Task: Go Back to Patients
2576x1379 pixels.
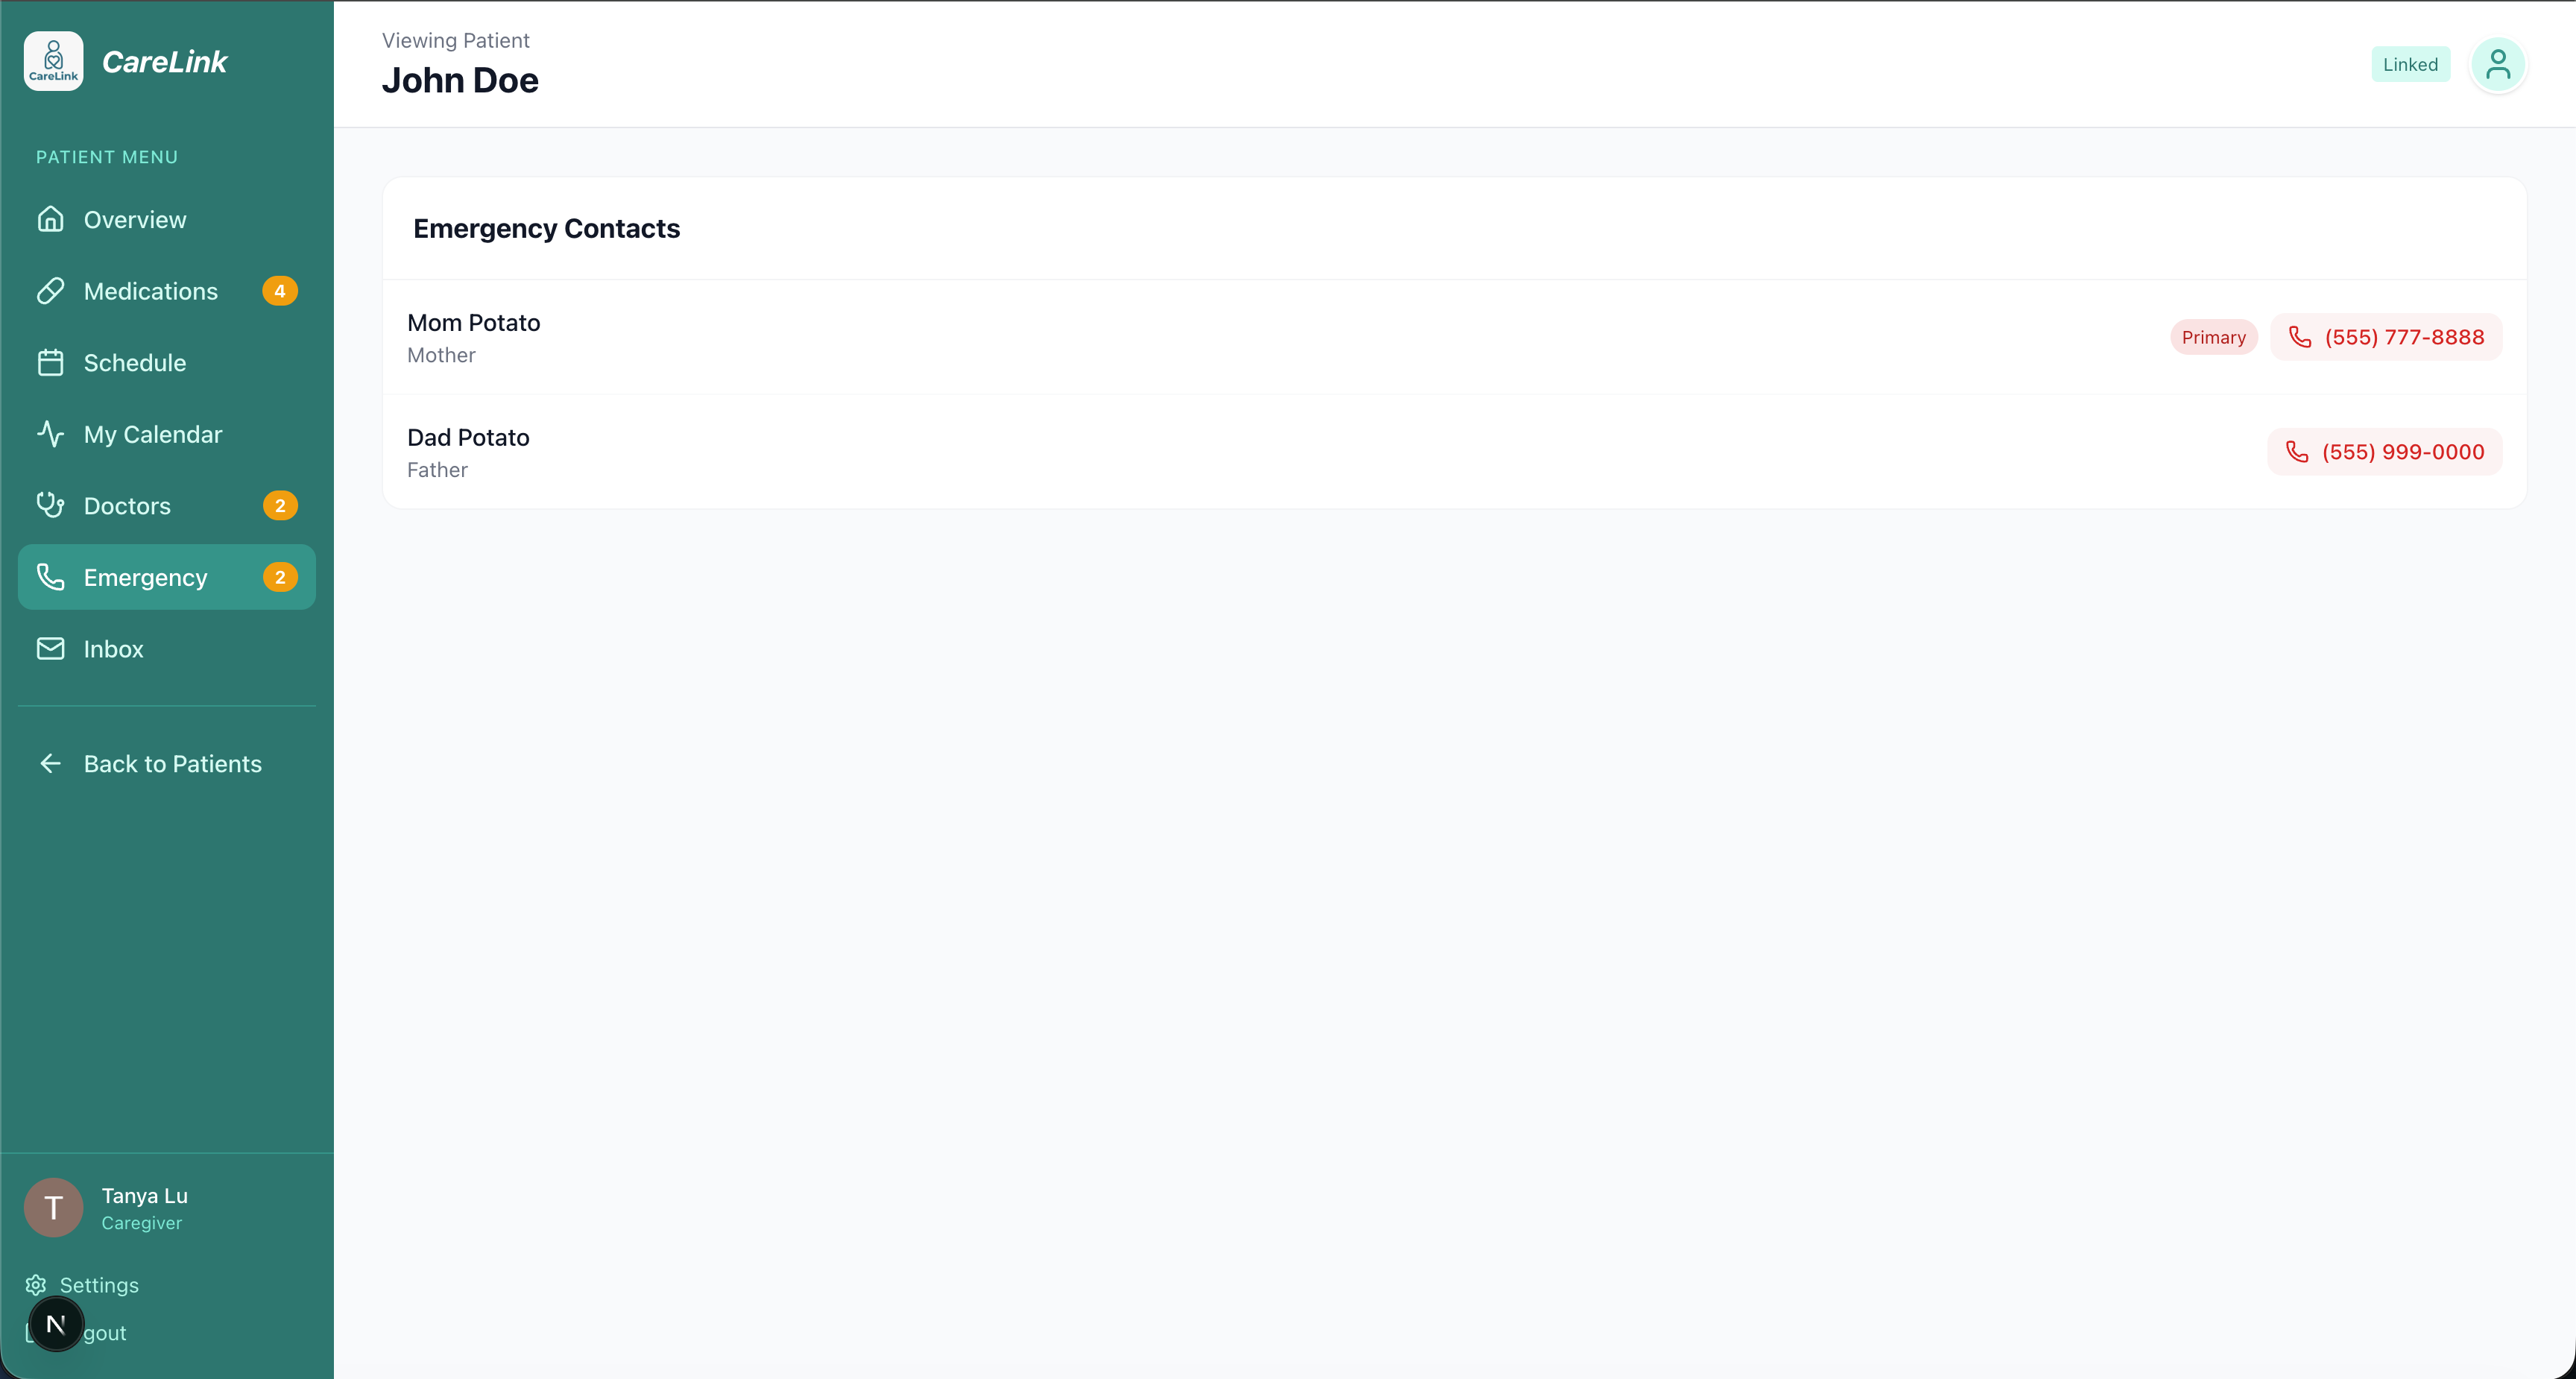Action: click(172, 764)
